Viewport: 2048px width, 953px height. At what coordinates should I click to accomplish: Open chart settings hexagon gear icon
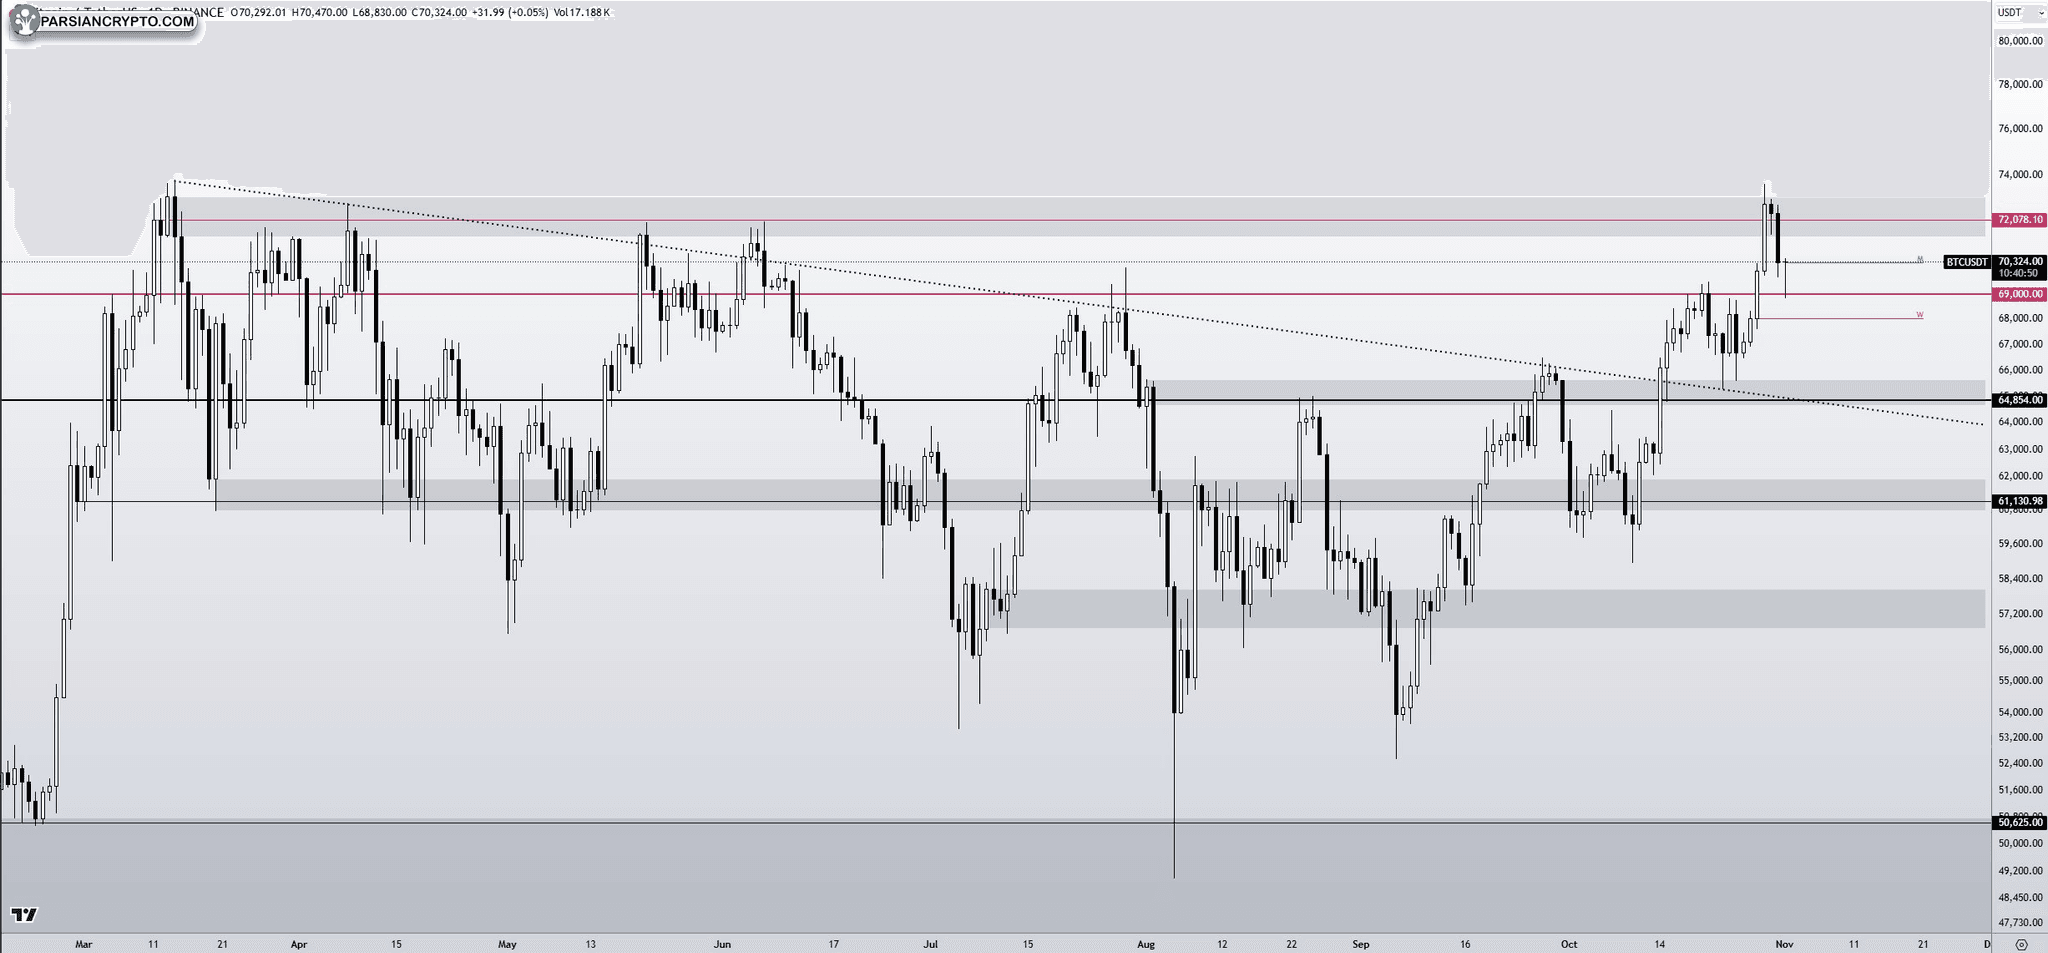pyautogui.click(x=2022, y=944)
